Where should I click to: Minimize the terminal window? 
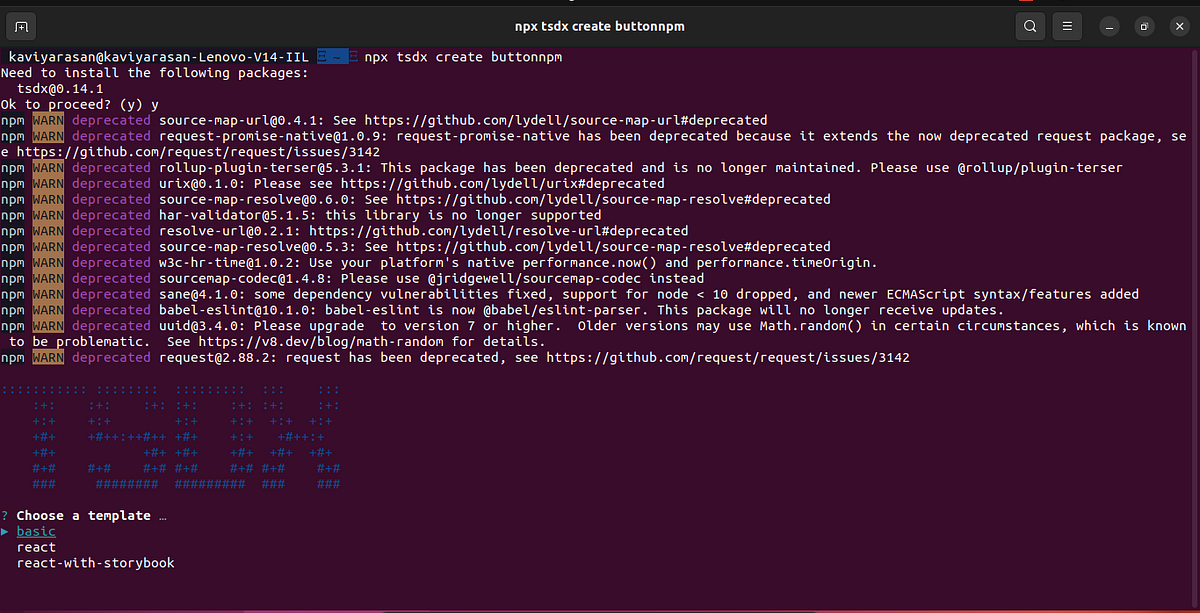tap(1106, 25)
